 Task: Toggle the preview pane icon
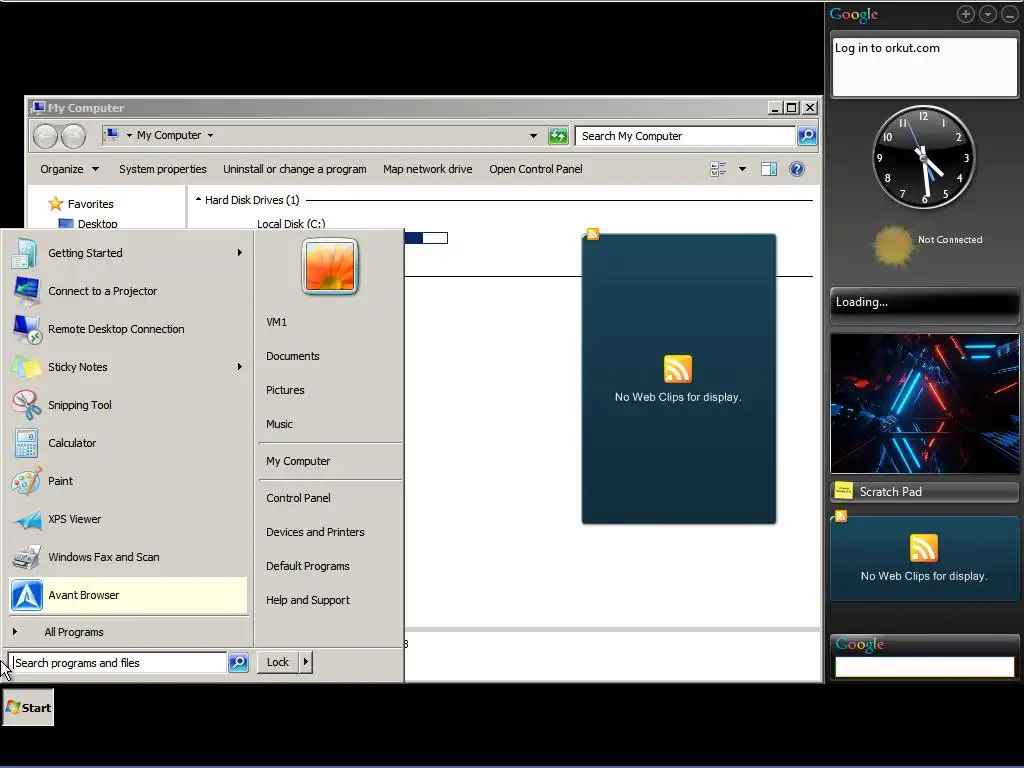(x=769, y=169)
